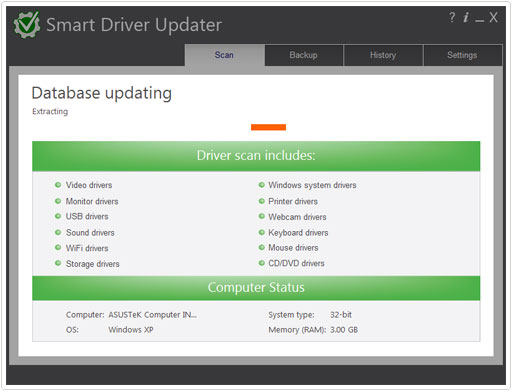This screenshot has width=512, height=391.
Task: Click the 'Smart Driver Updater' title text
Action: [x=134, y=25]
